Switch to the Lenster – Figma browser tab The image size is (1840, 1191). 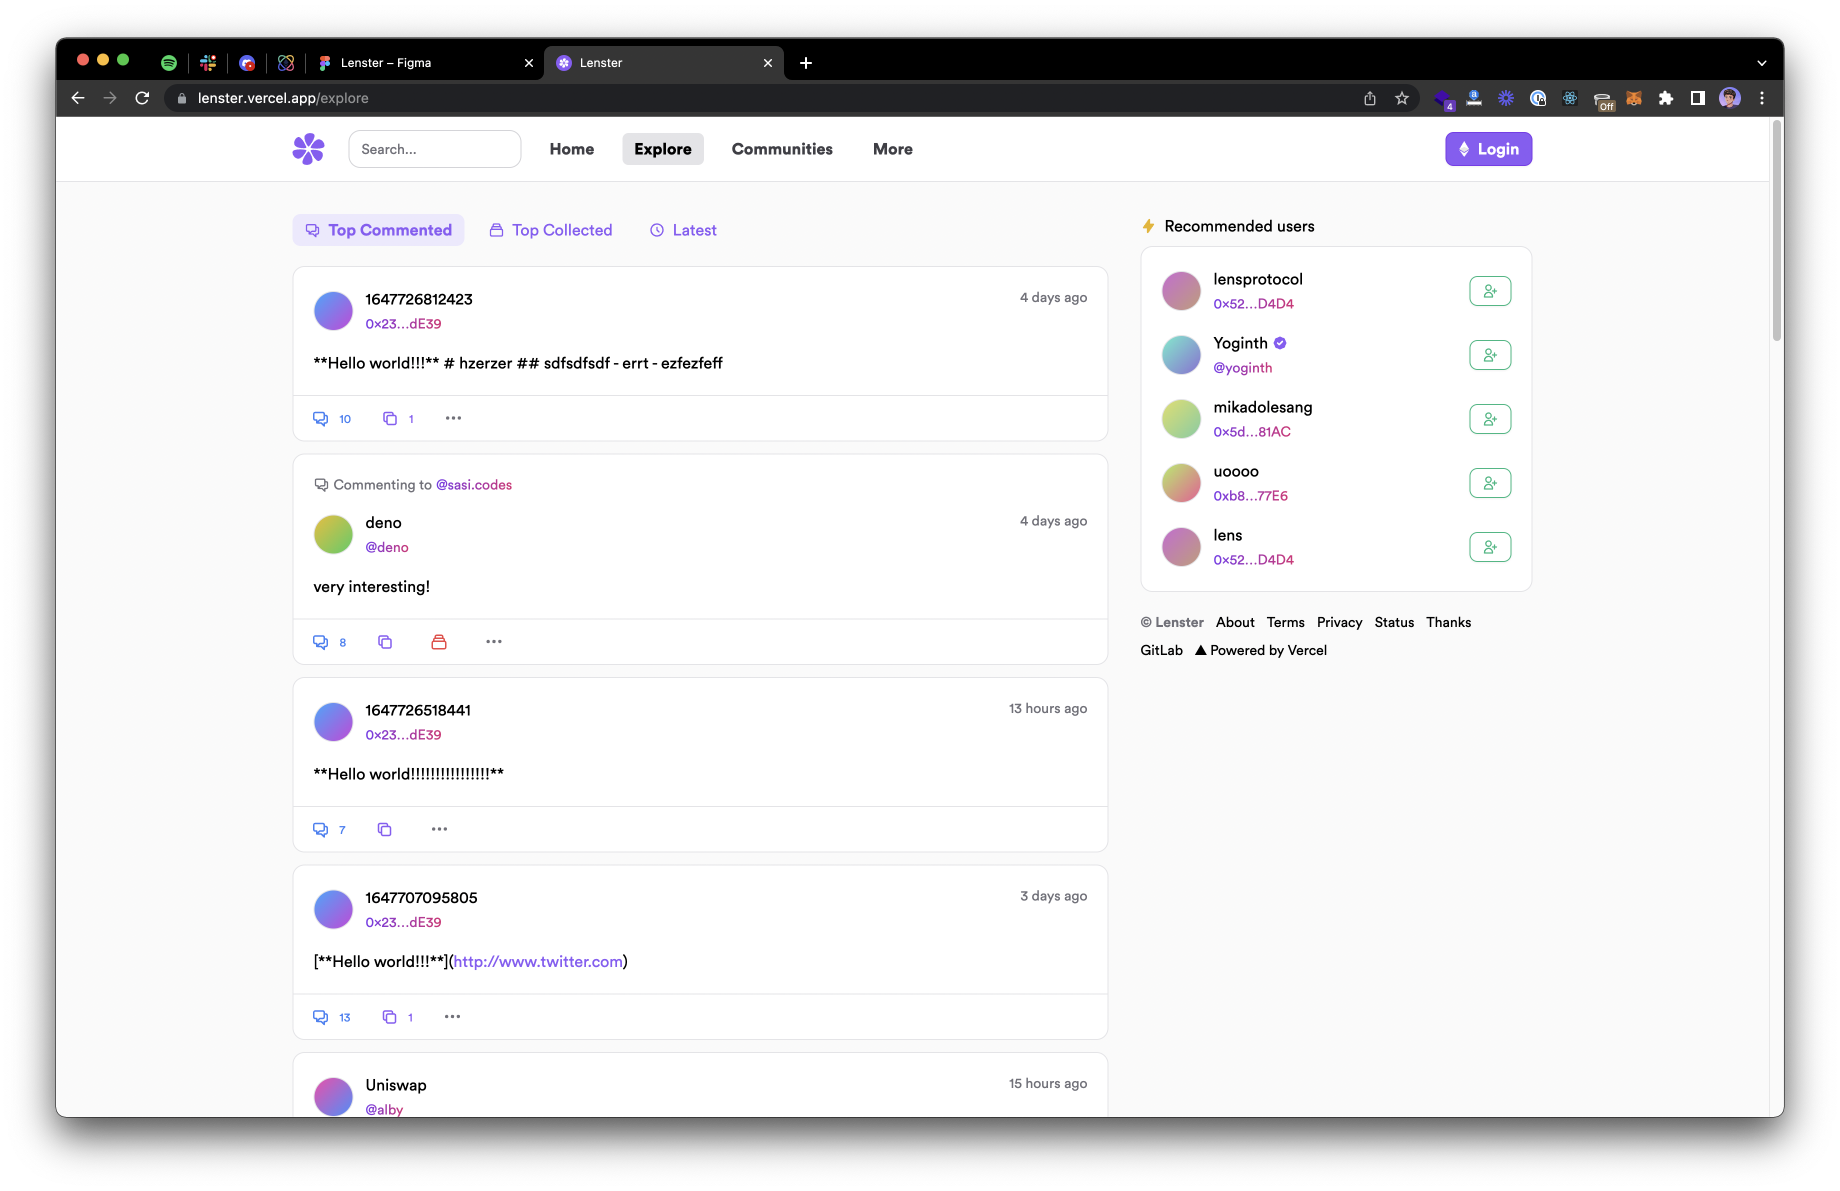click(424, 63)
